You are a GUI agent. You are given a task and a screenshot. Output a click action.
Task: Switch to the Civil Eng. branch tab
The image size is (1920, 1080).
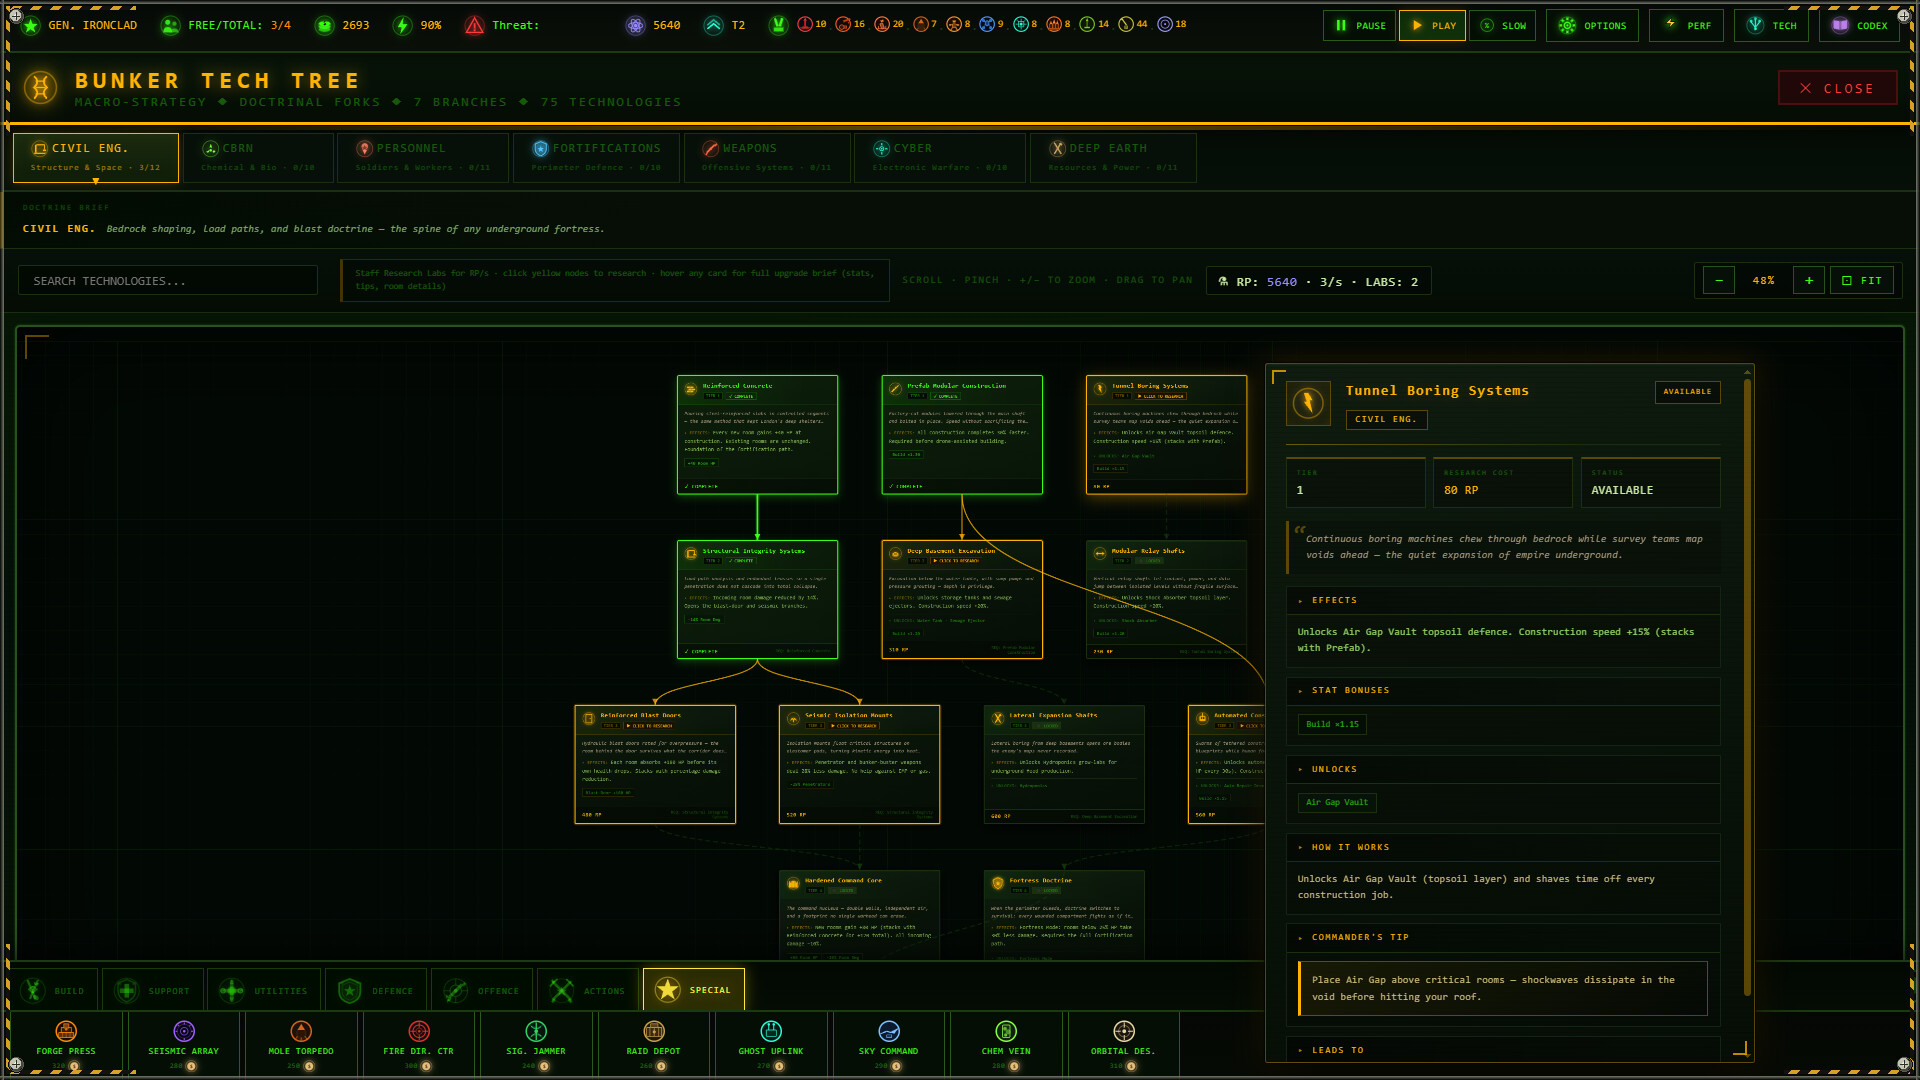96,157
